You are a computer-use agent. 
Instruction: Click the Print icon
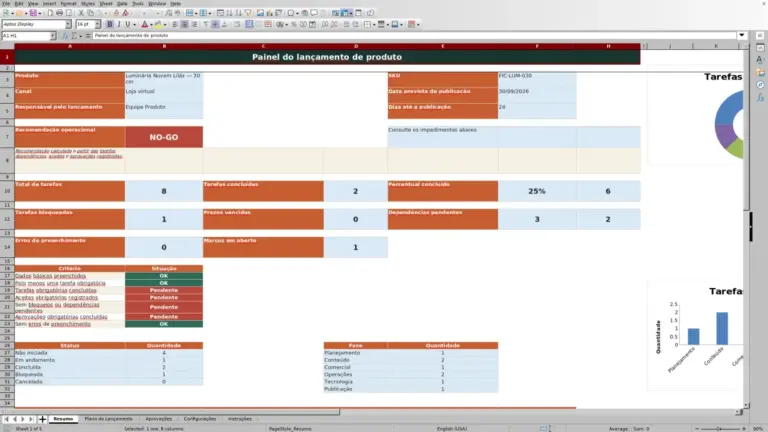pos(59,13)
